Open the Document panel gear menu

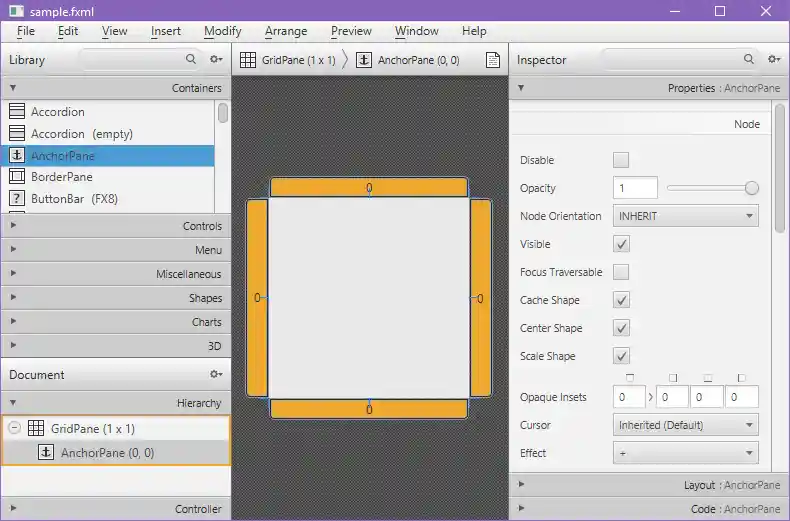[215, 375]
